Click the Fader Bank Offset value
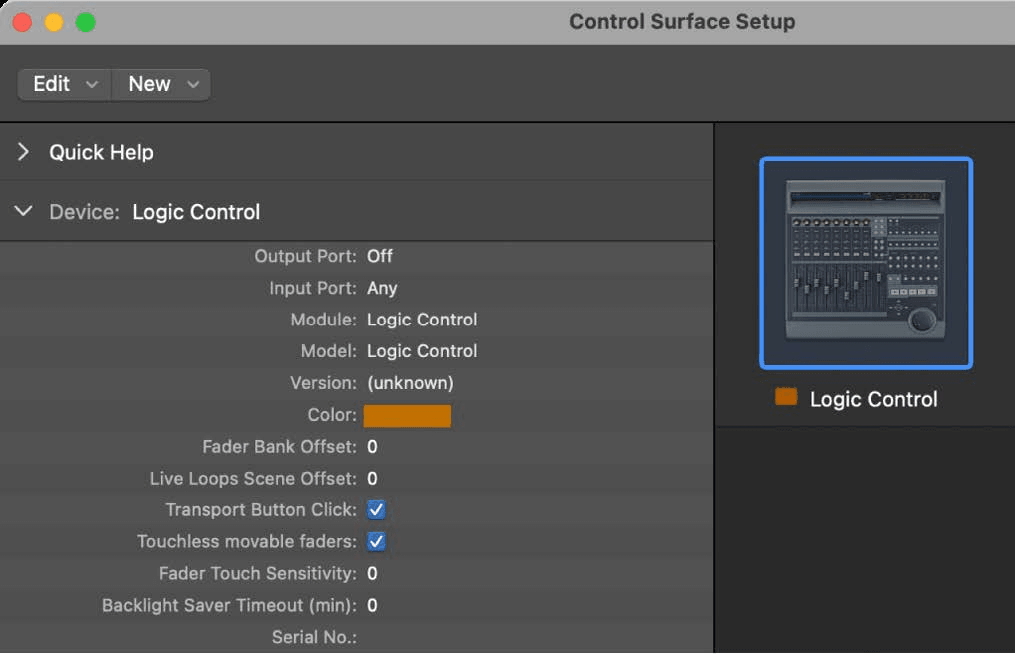This screenshot has height=654, width=1015. pyautogui.click(x=372, y=447)
